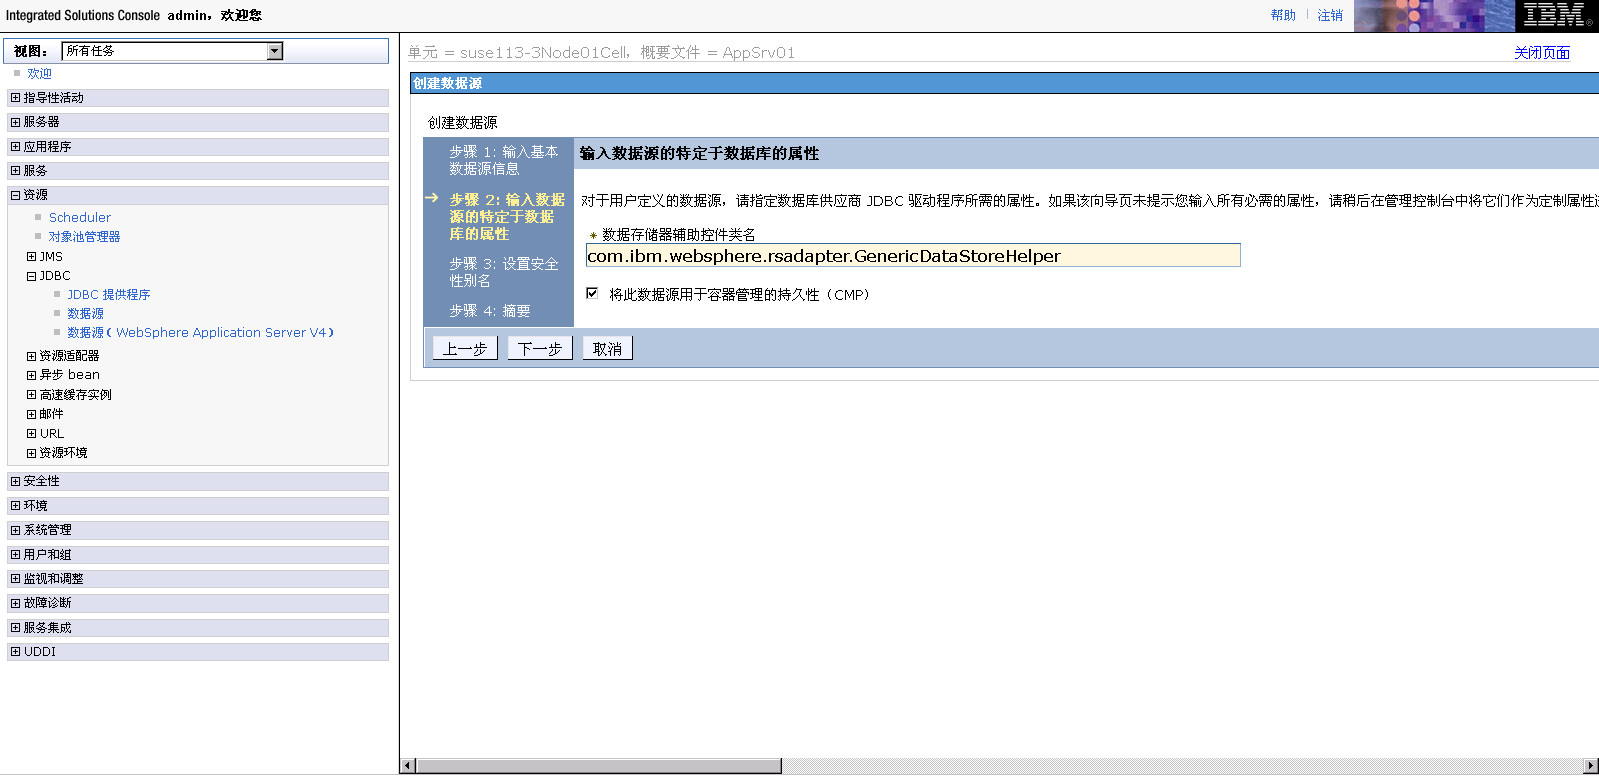This screenshot has height=776, width=1599.
Task: Collapse the JDBC tree node
Action: [31, 276]
